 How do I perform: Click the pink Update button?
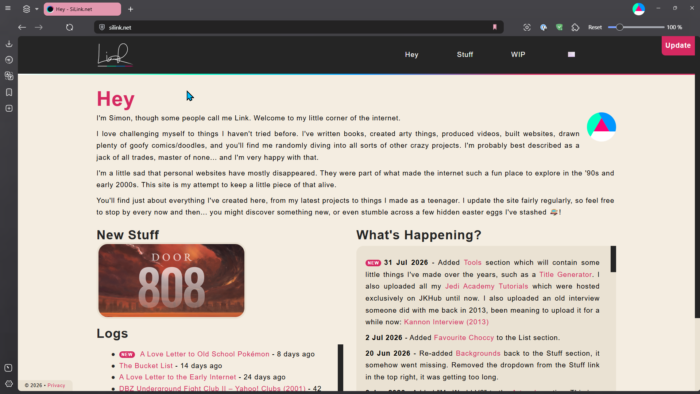[678, 46]
